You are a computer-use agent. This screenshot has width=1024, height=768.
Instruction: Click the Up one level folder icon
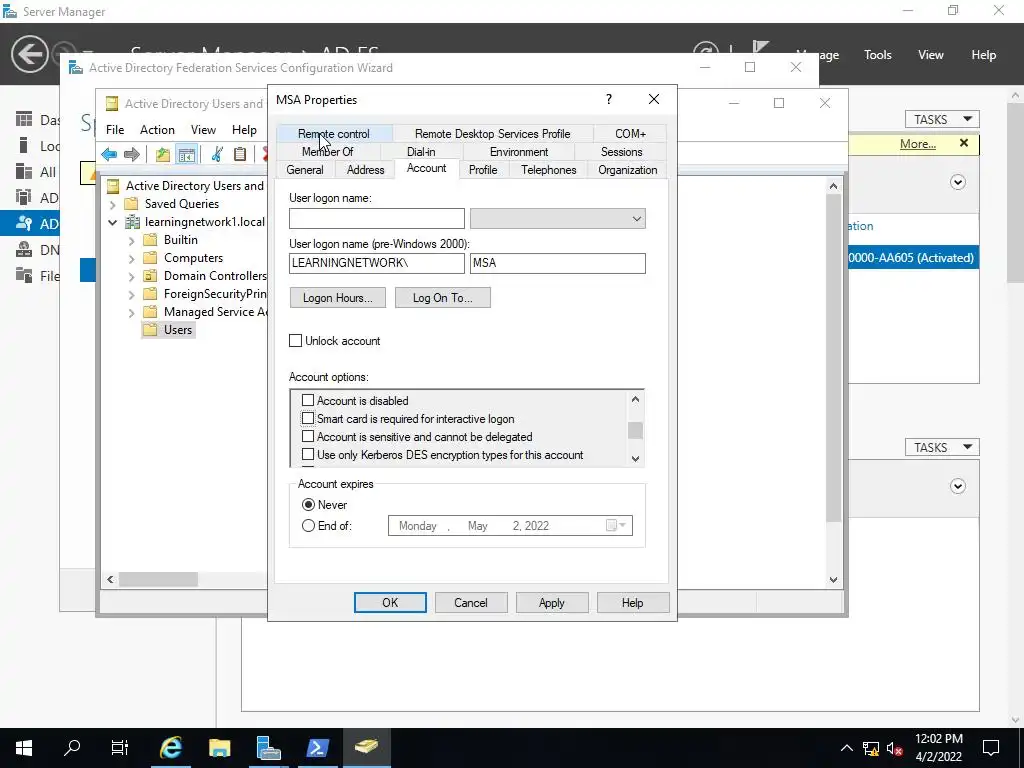(163, 154)
